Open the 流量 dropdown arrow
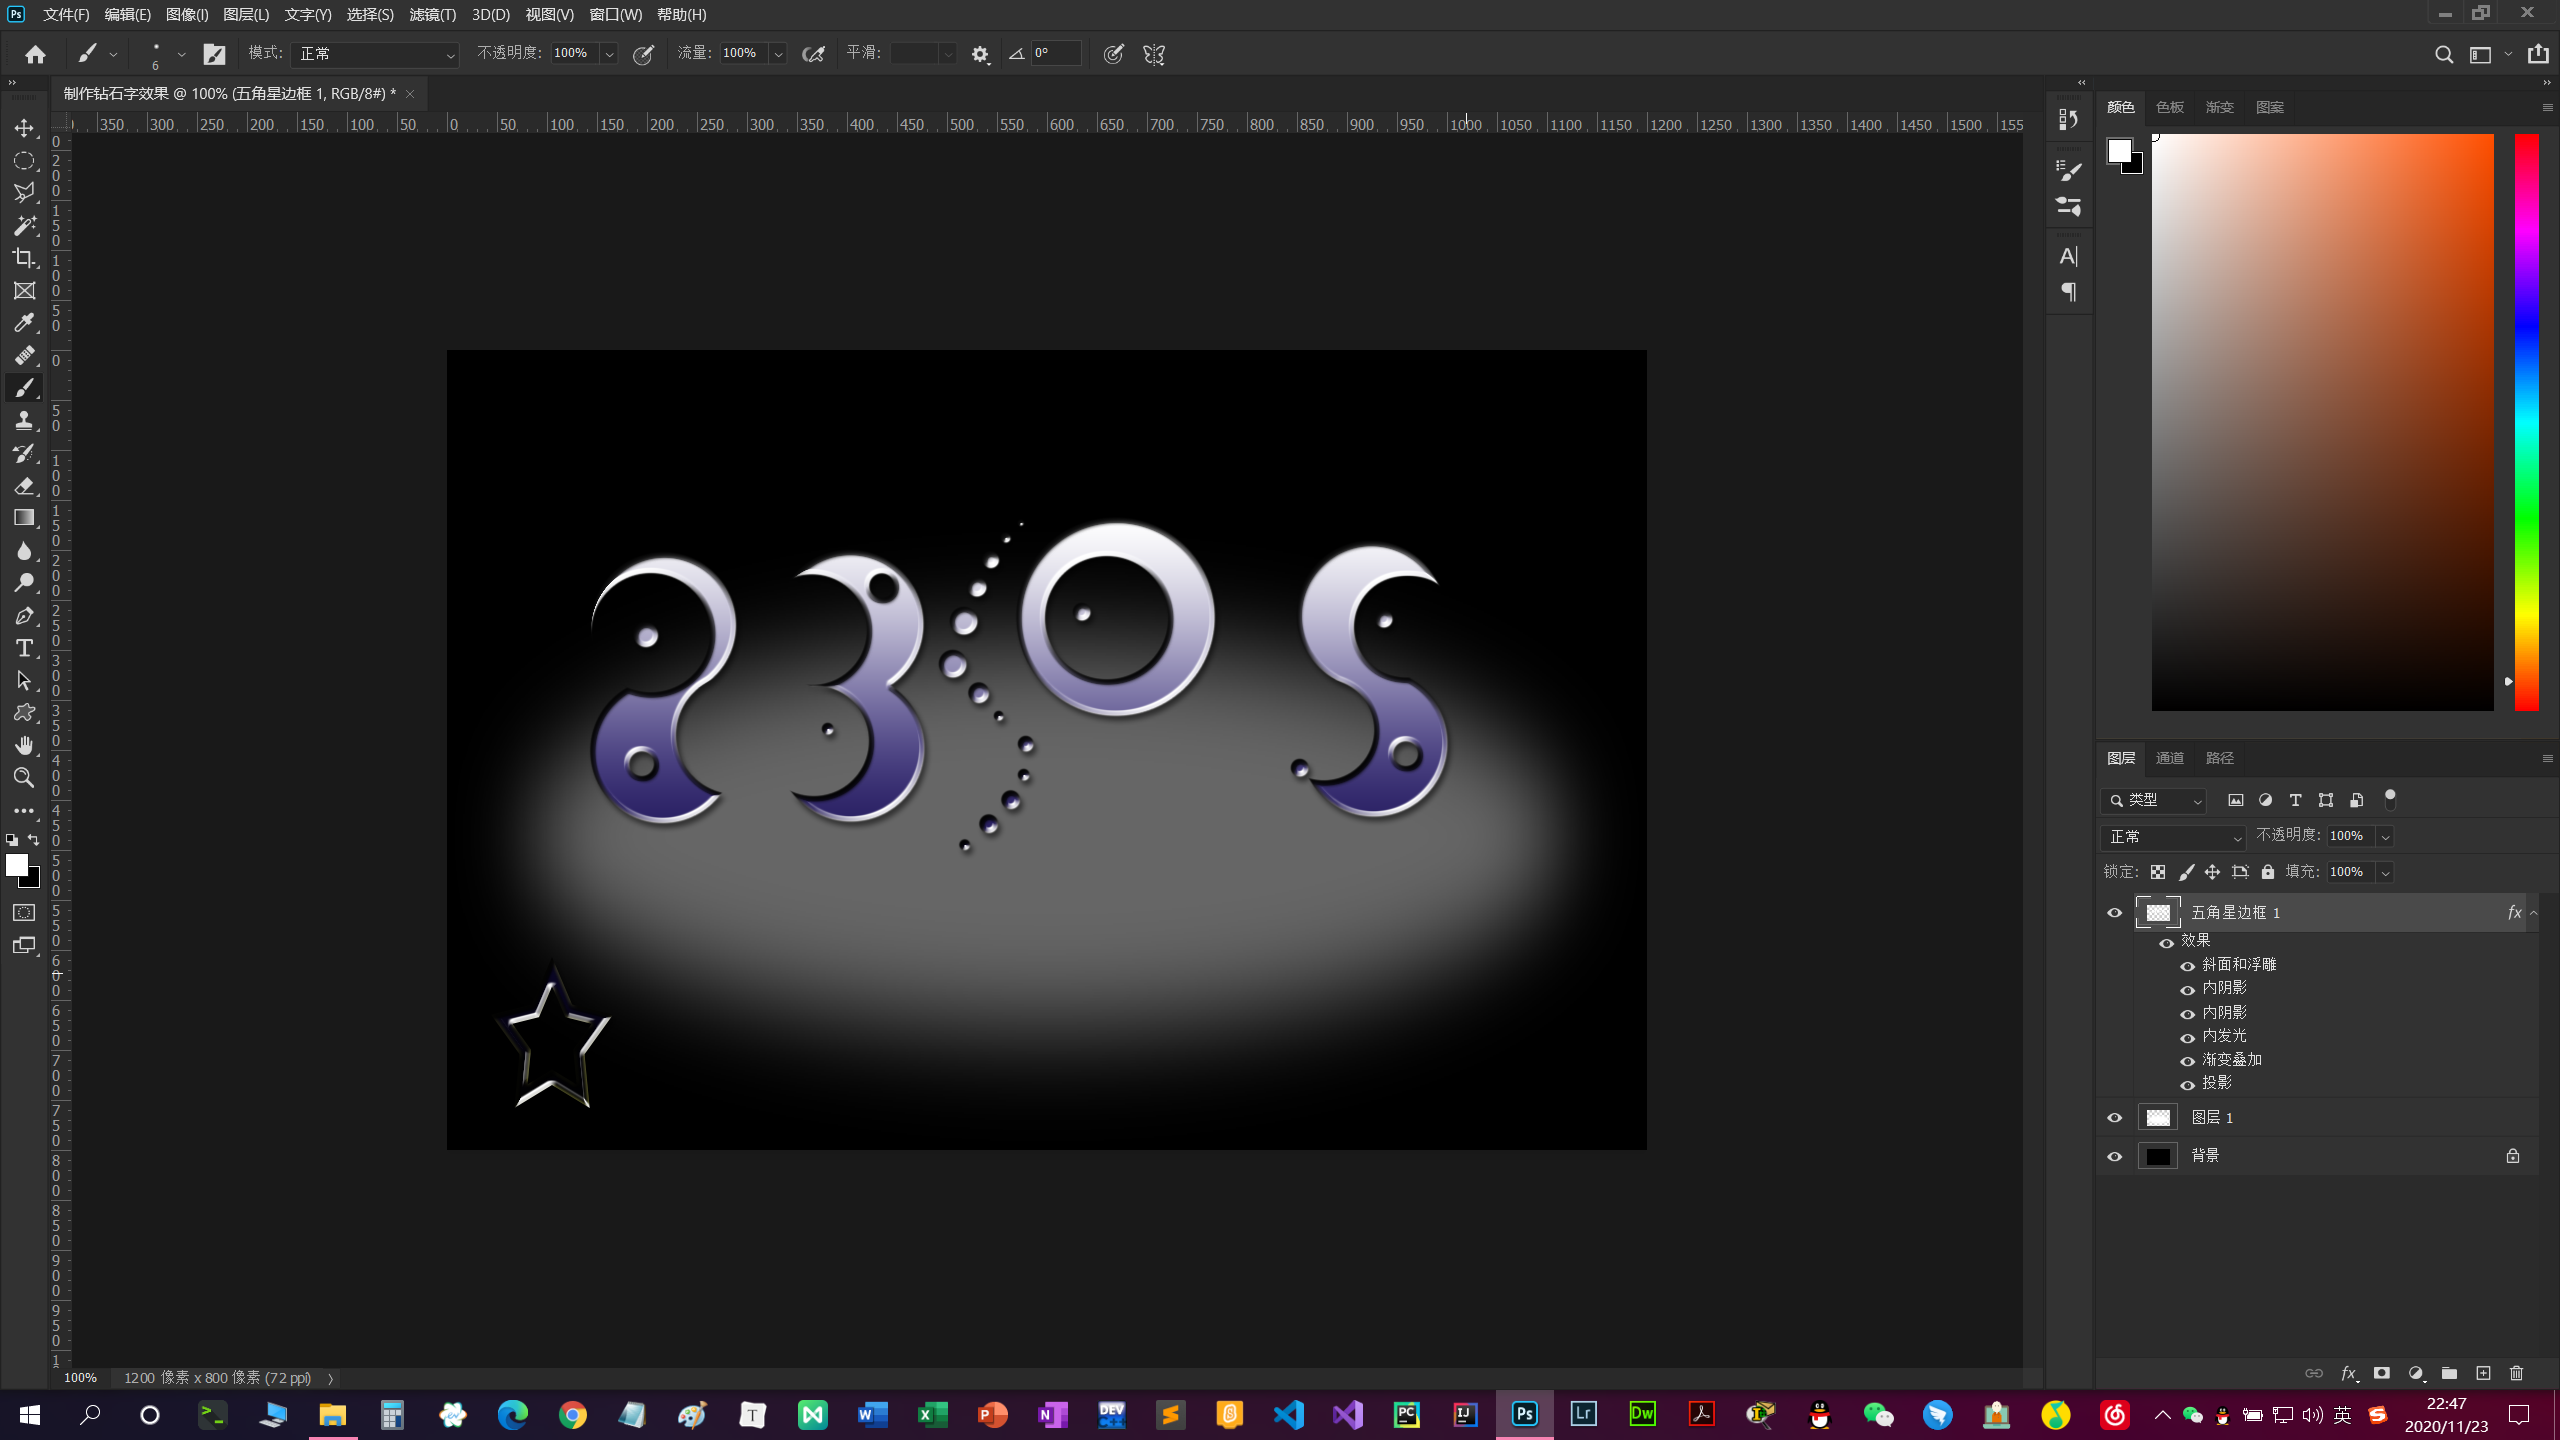The width and height of the screenshot is (2560, 1440). (778, 54)
